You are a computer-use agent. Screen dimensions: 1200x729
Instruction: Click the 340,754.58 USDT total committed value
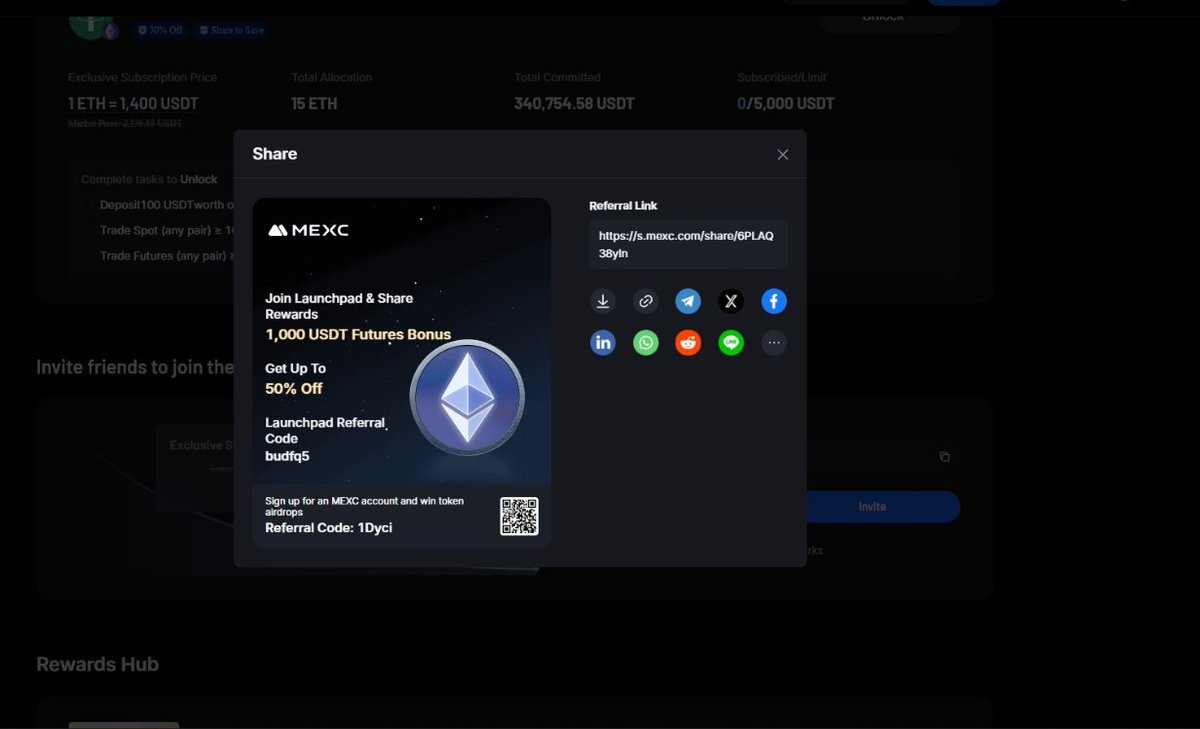(574, 104)
